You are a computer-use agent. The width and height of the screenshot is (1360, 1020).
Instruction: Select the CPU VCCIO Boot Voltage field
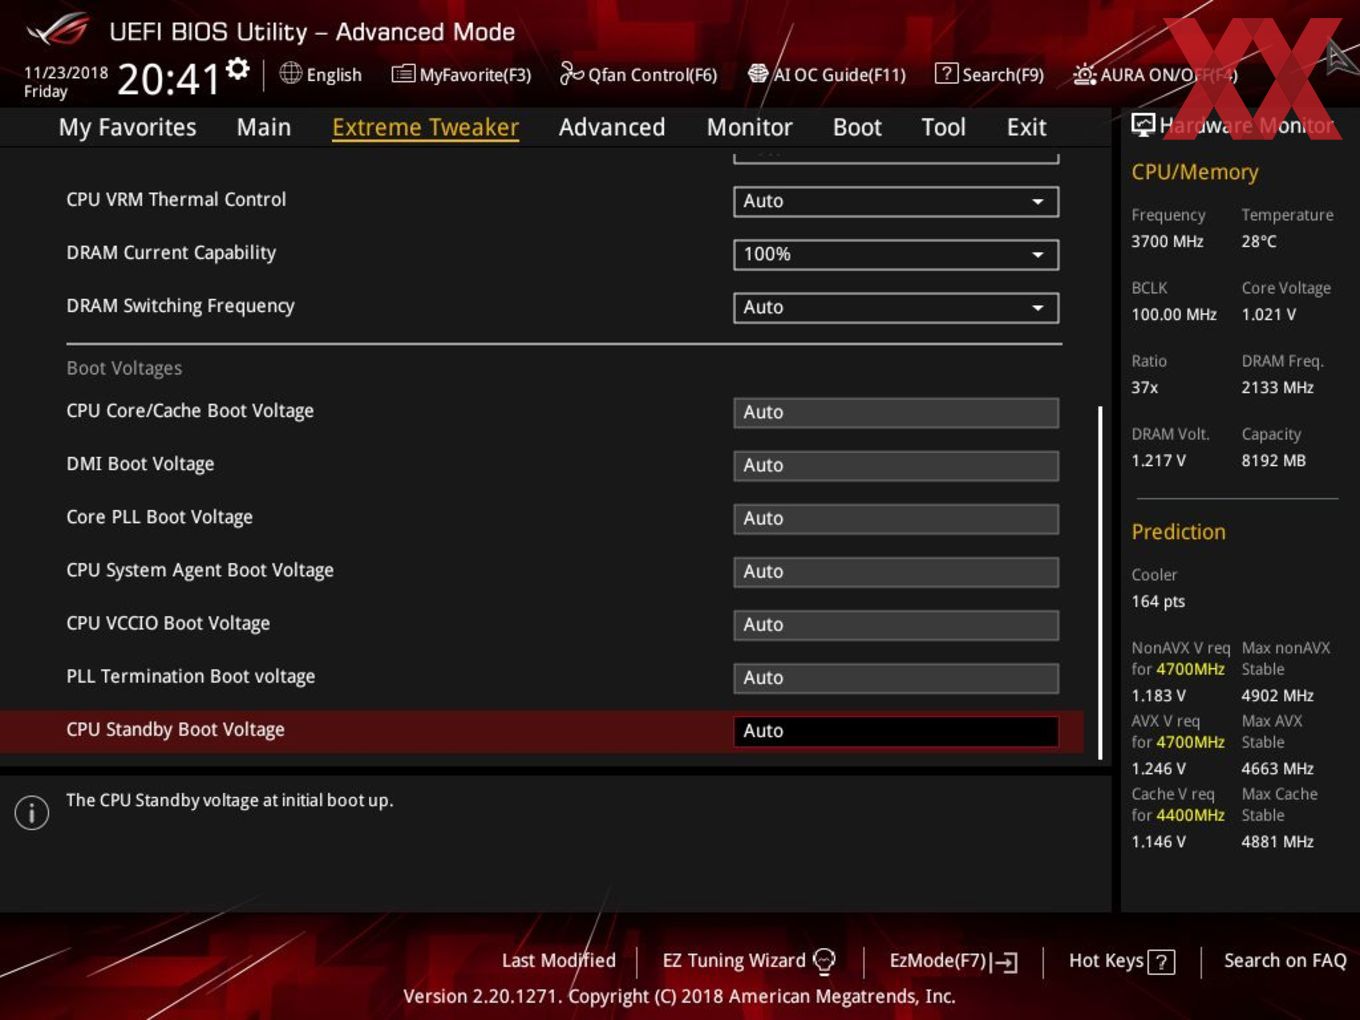click(896, 624)
